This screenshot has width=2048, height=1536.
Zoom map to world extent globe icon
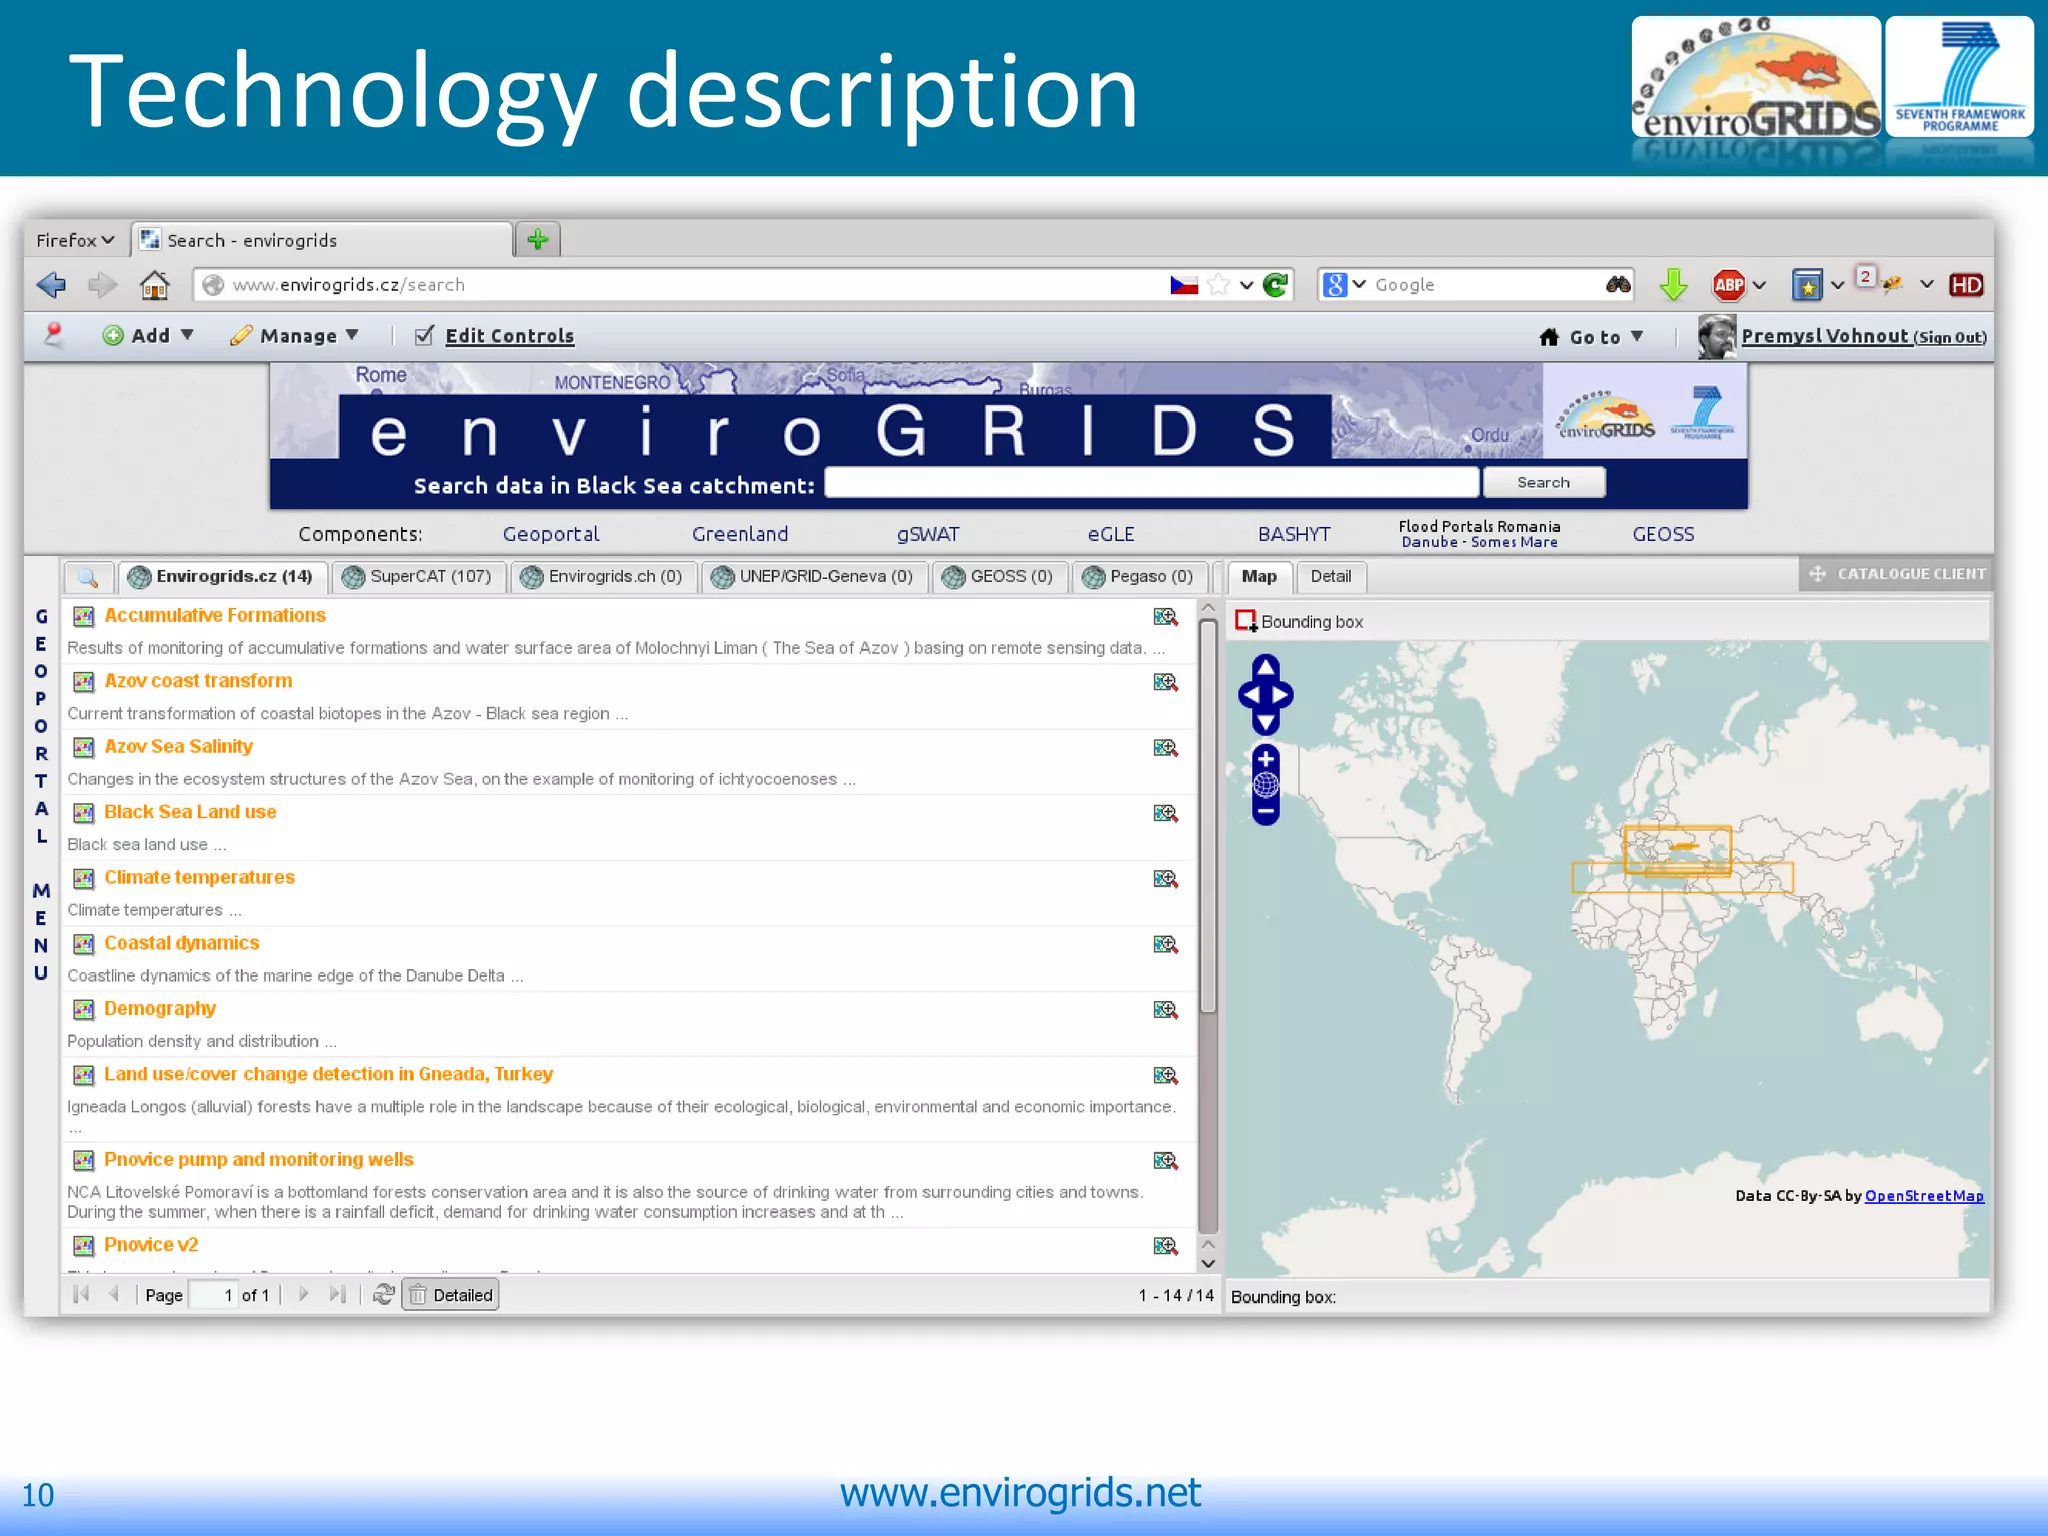coord(1265,785)
